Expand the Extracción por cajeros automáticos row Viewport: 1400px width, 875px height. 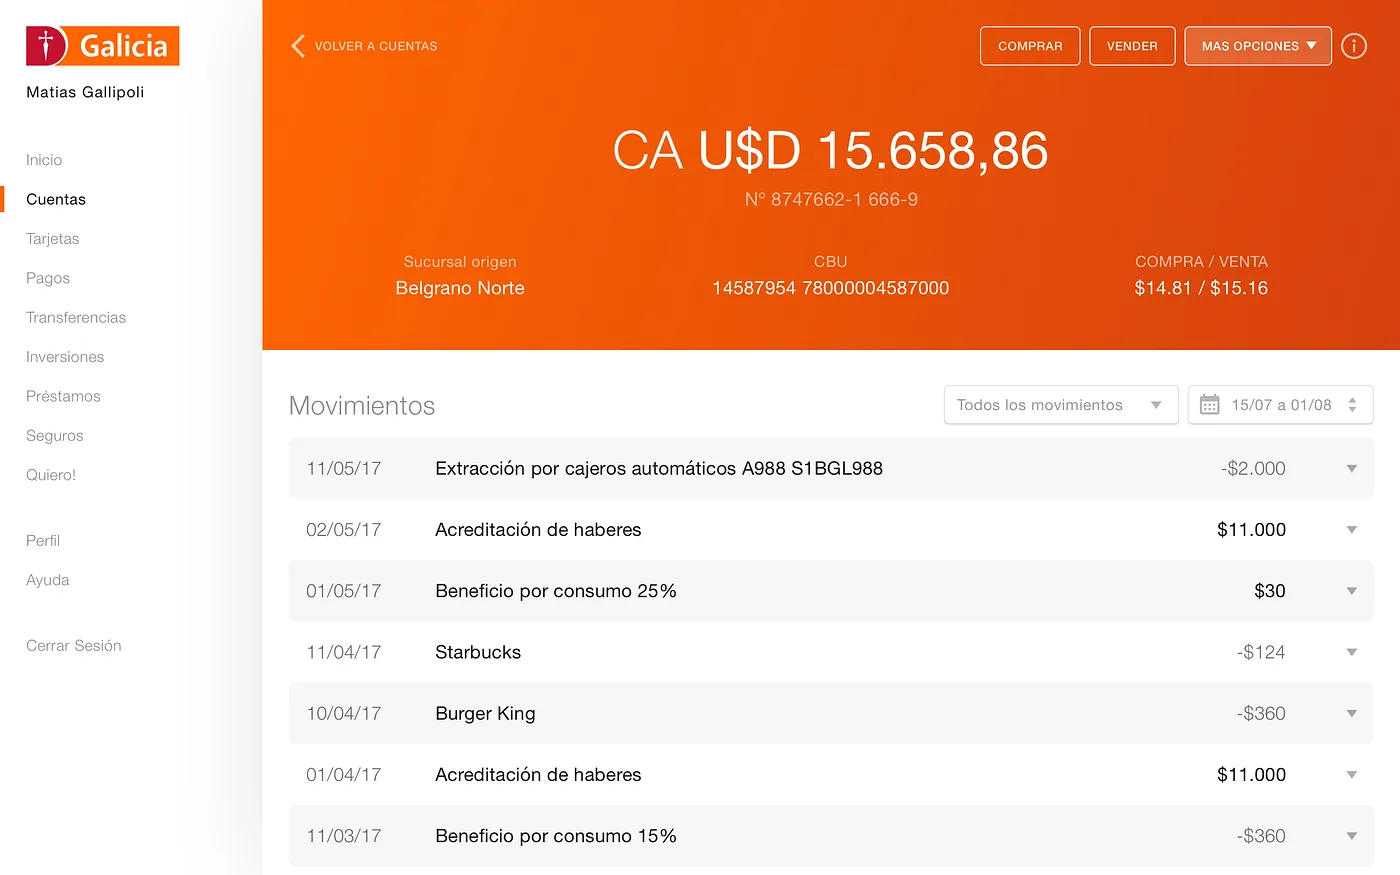coord(1351,468)
